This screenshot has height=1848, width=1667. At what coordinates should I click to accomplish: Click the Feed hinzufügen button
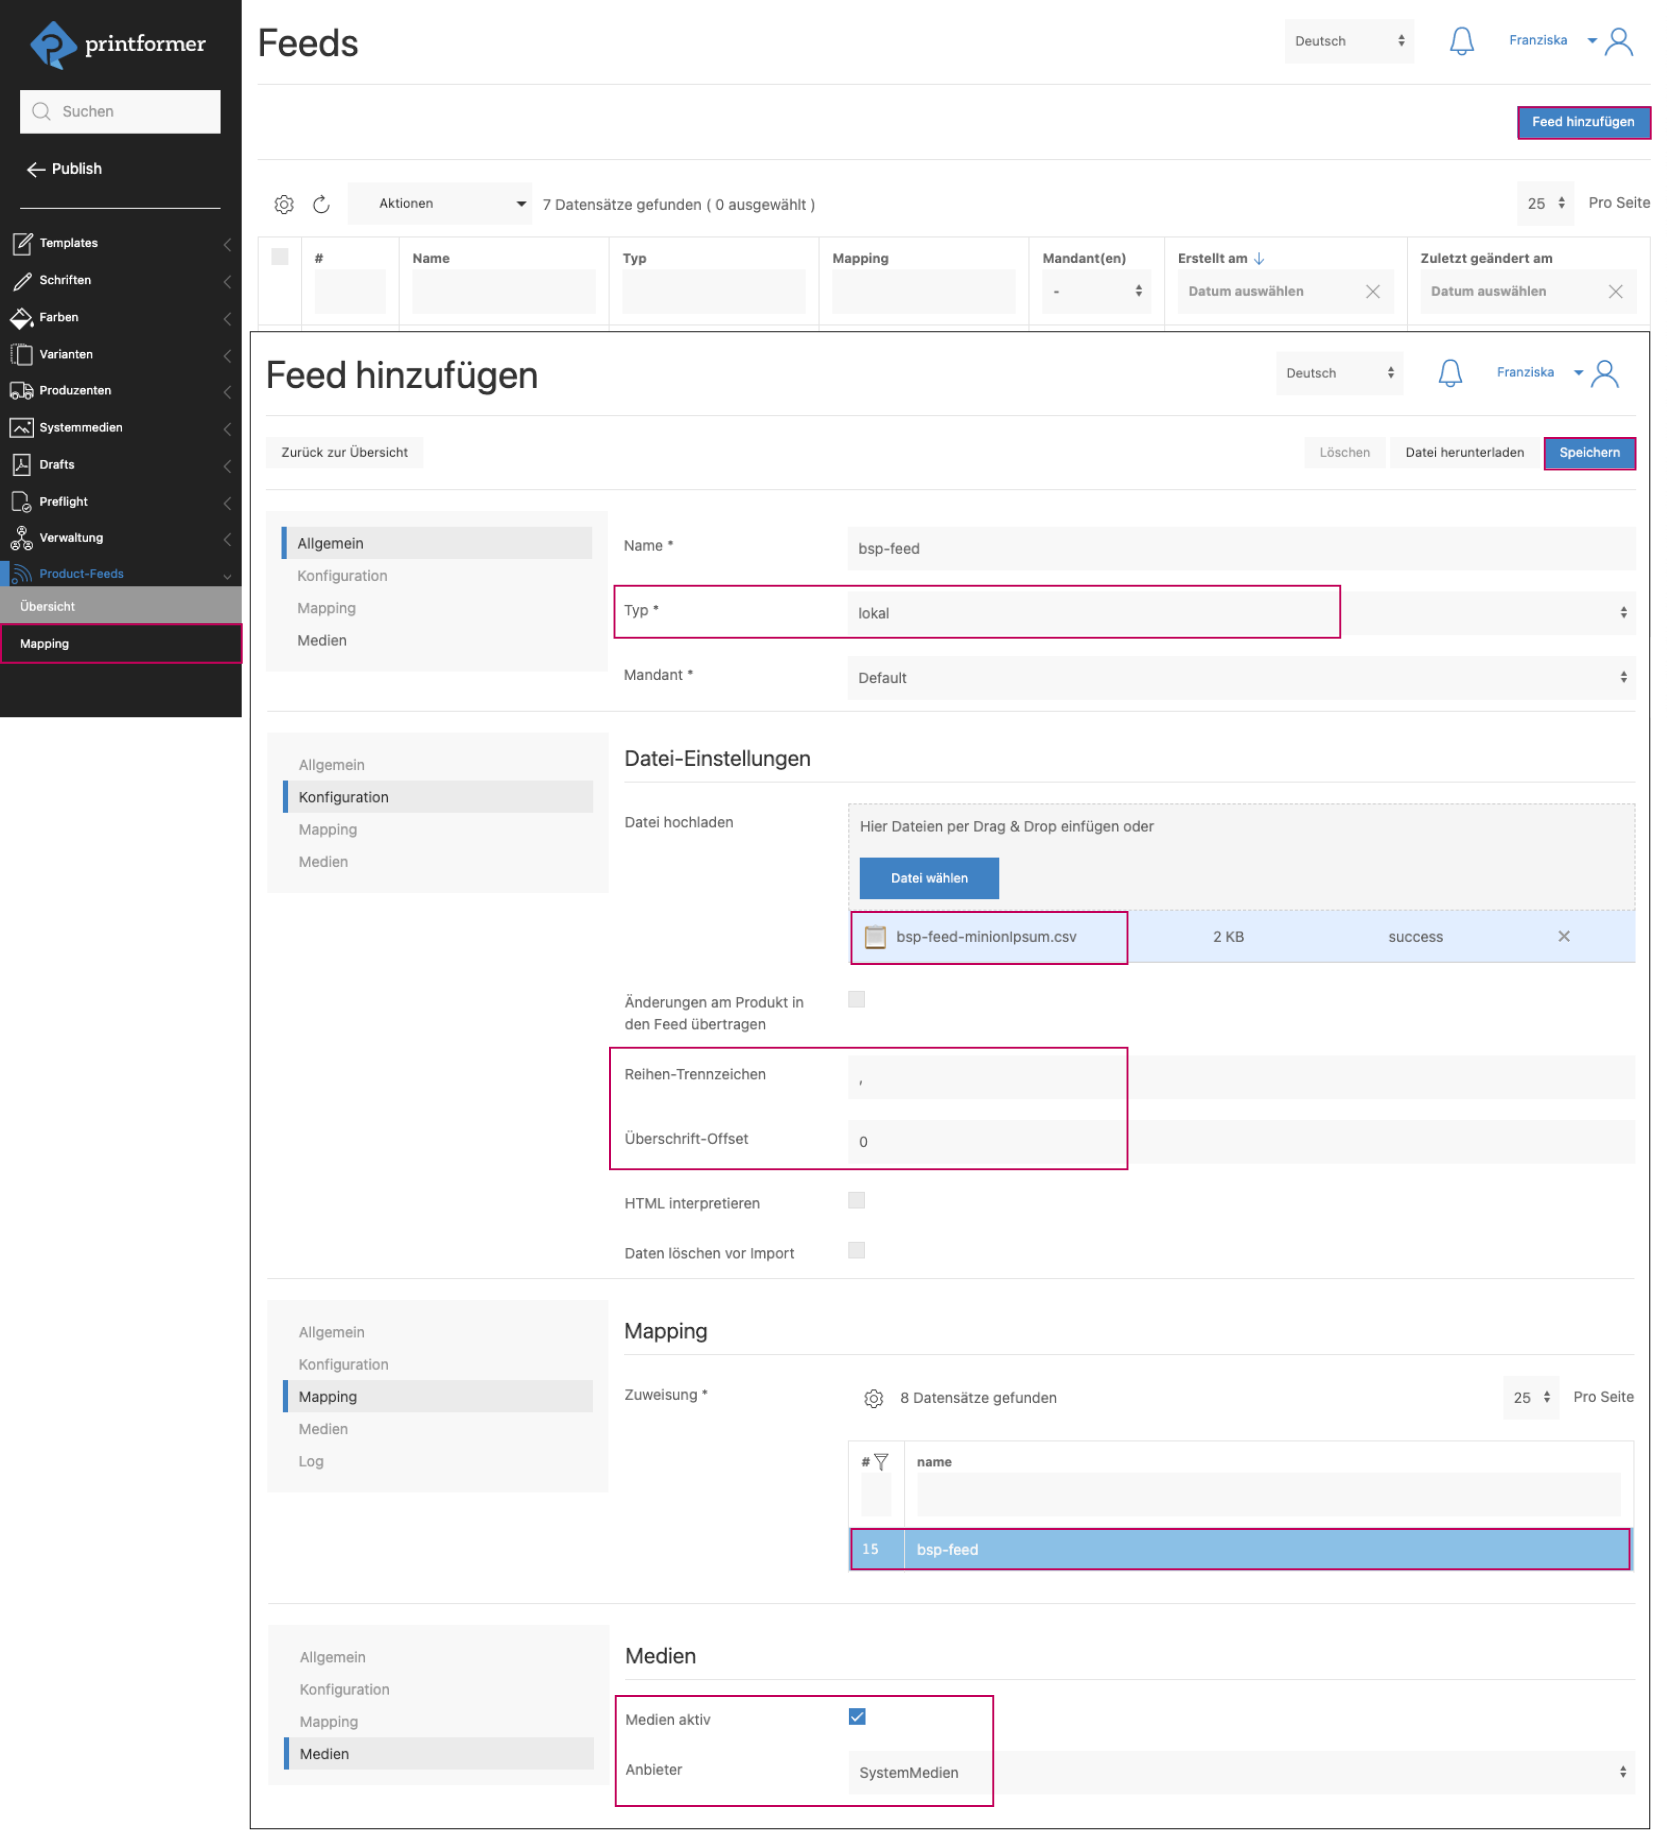click(x=1583, y=122)
